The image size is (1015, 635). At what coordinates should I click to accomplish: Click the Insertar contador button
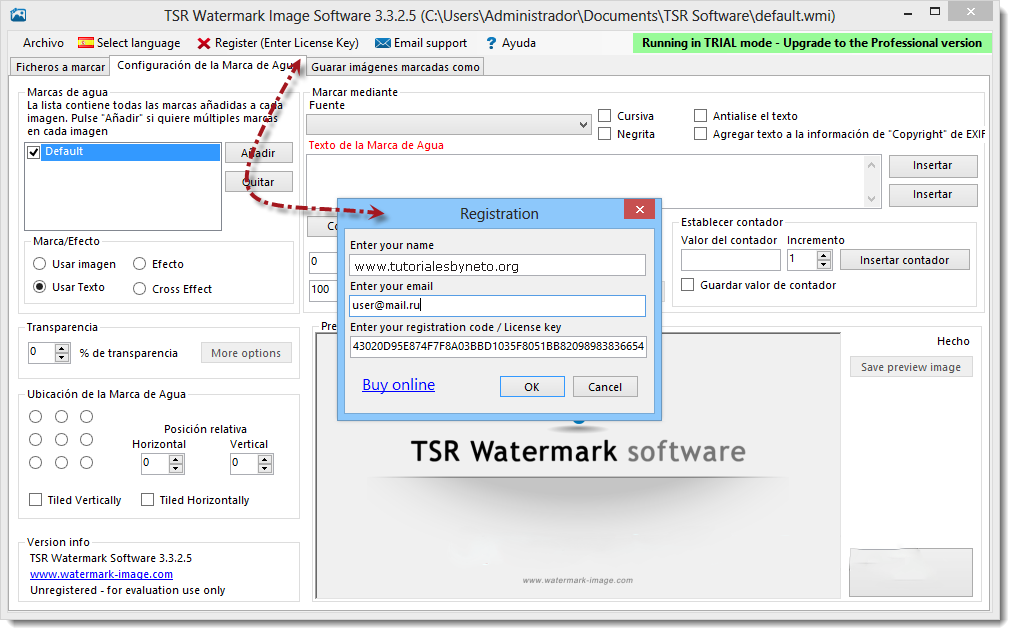pos(904,260)
